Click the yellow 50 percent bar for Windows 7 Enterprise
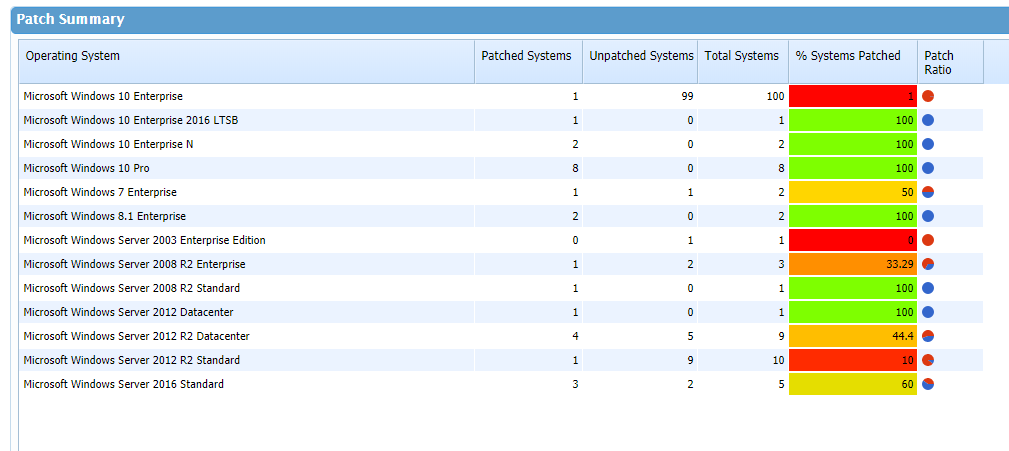 853,192
